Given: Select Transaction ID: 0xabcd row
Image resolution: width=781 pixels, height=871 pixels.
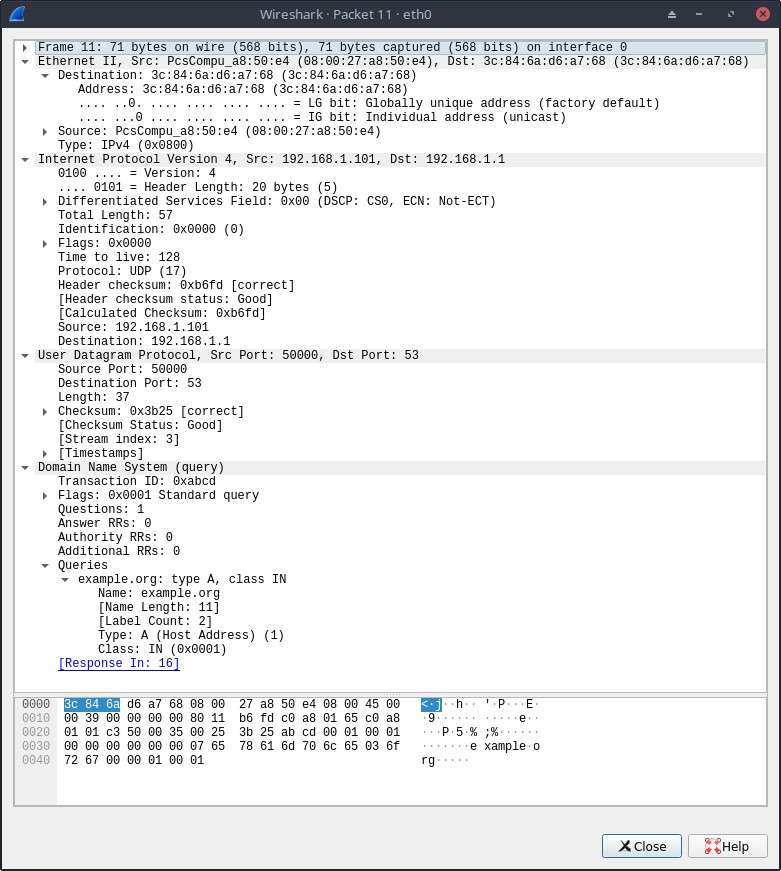Looking at the screenshot, I should click(137, 481).
